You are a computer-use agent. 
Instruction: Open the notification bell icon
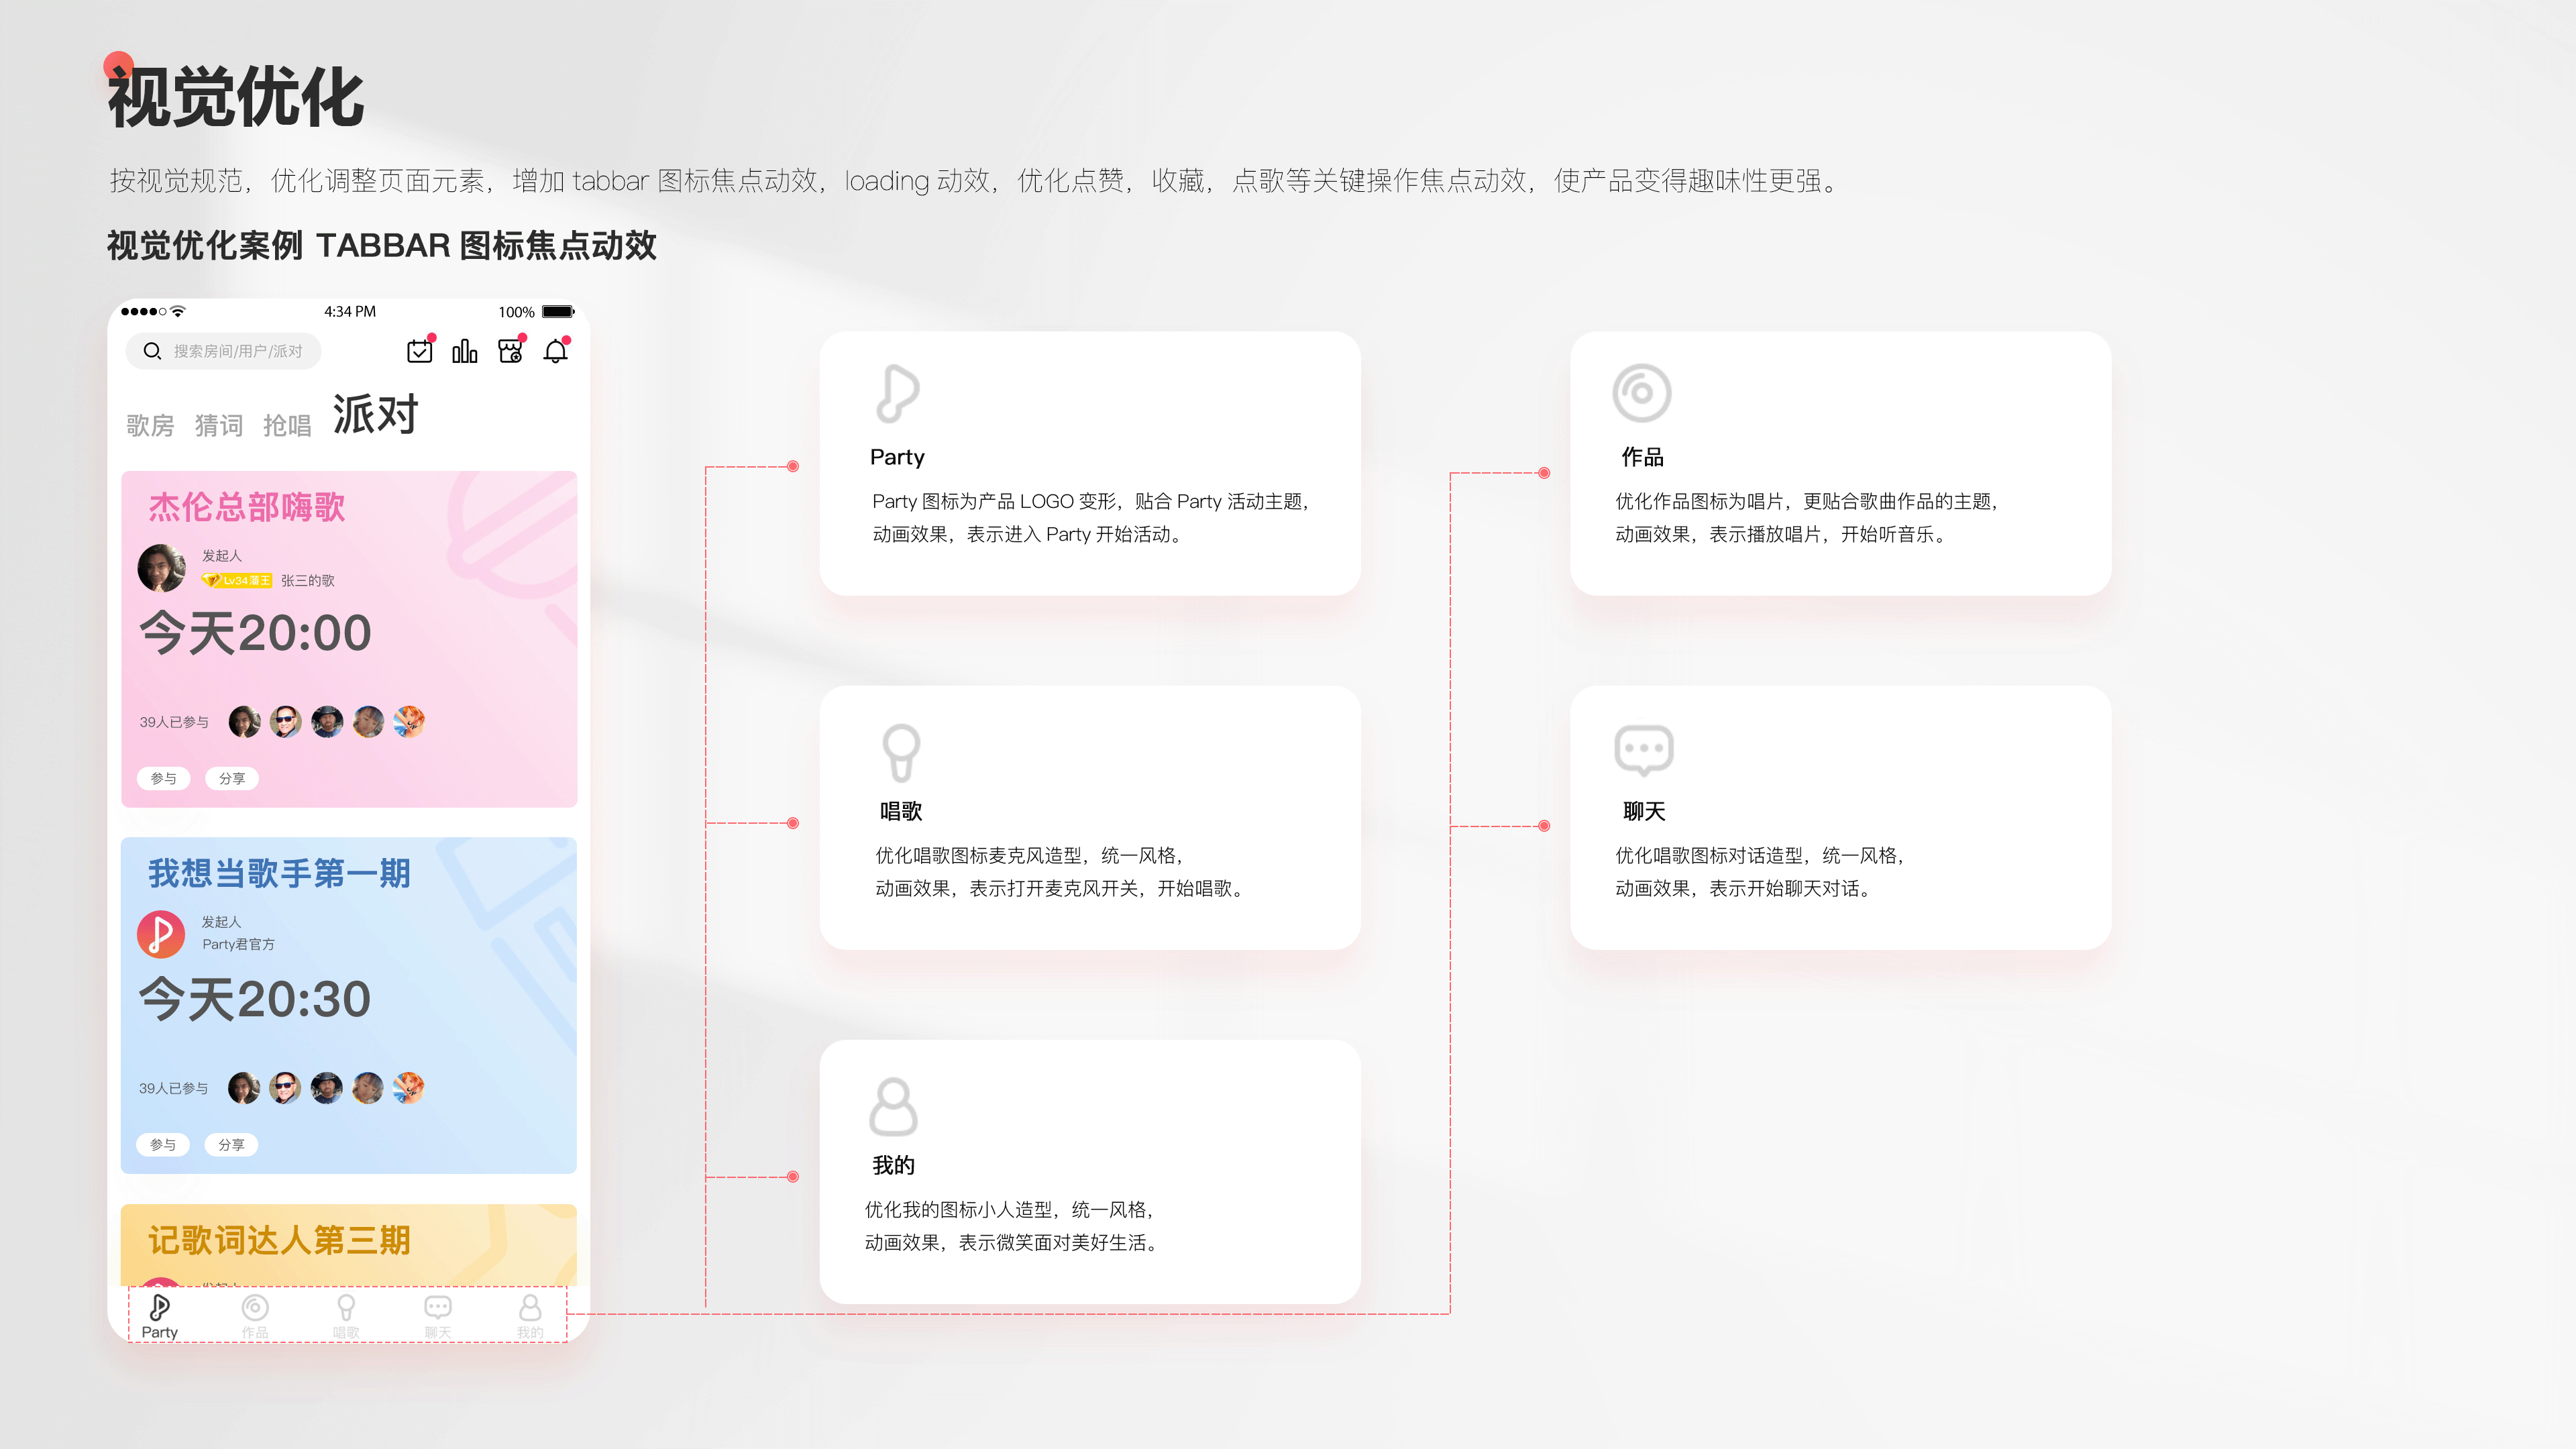click(556, 351)
